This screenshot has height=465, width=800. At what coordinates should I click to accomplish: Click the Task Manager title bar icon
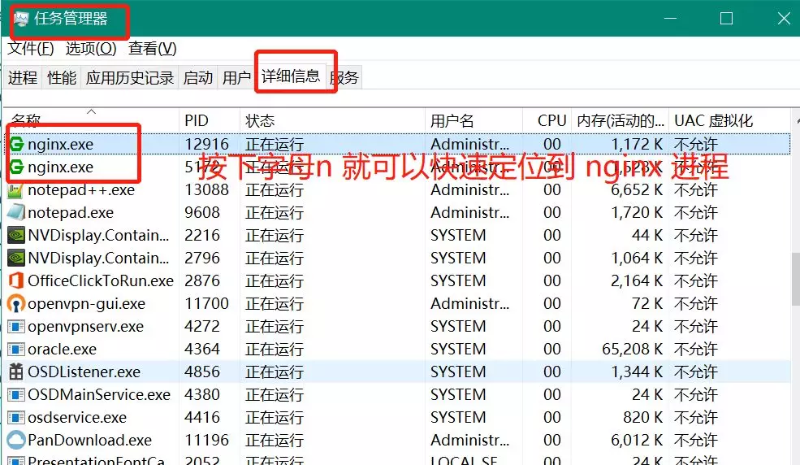pyautogui.click(x=21, y=19)
